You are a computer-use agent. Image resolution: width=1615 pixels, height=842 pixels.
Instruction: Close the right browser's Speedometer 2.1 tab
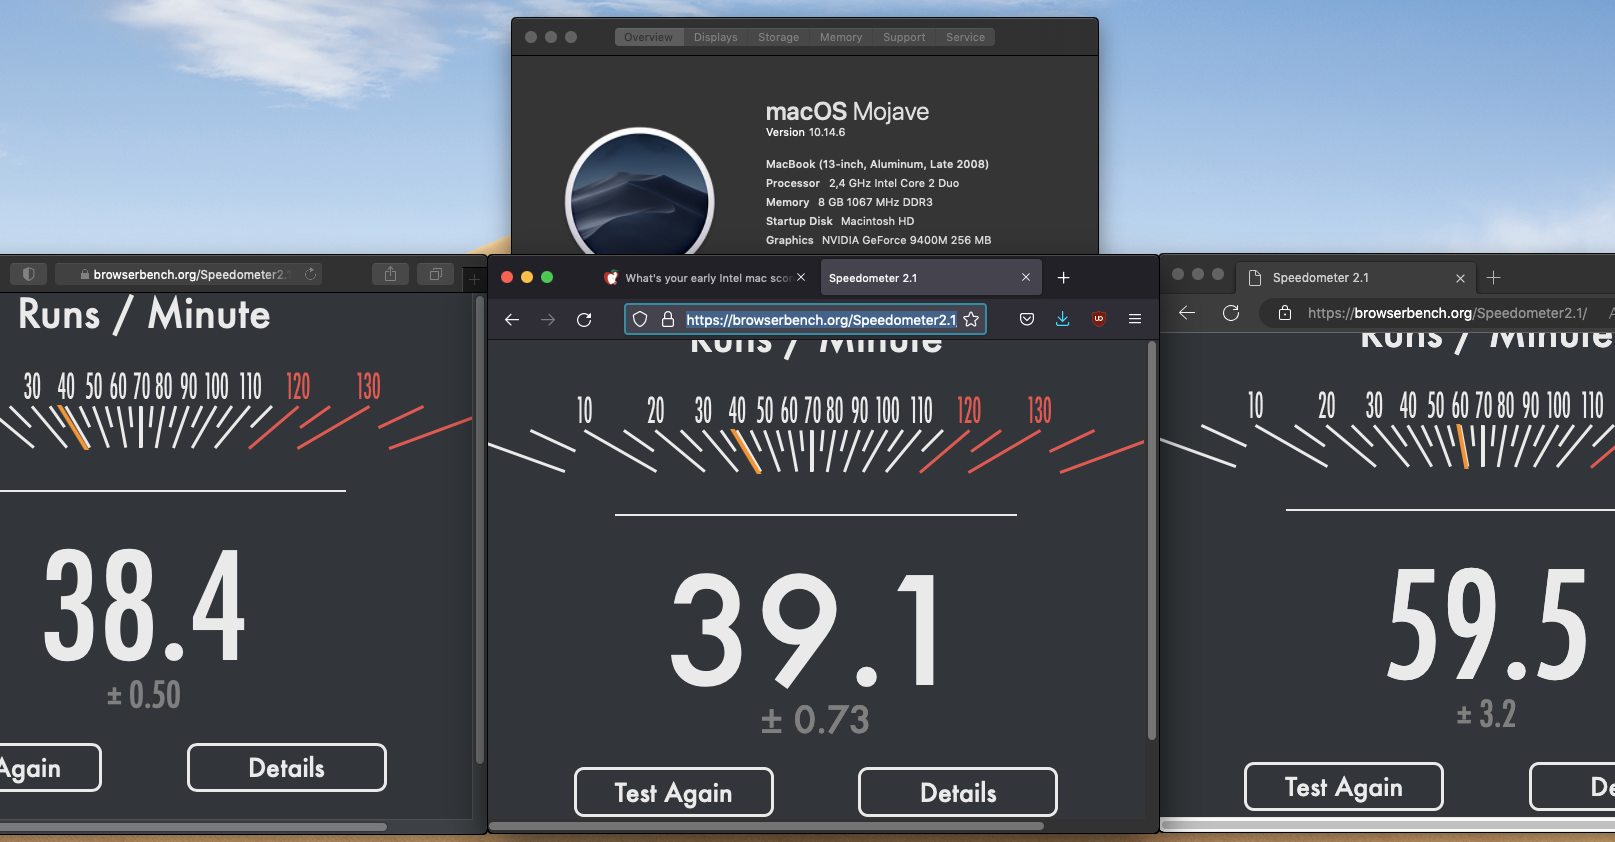point(1460,278)
